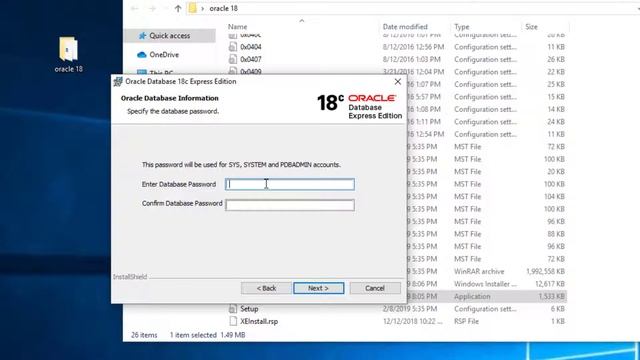Click the Explorer back arrow
Screen dimensions: 640x360
[134, 8]
